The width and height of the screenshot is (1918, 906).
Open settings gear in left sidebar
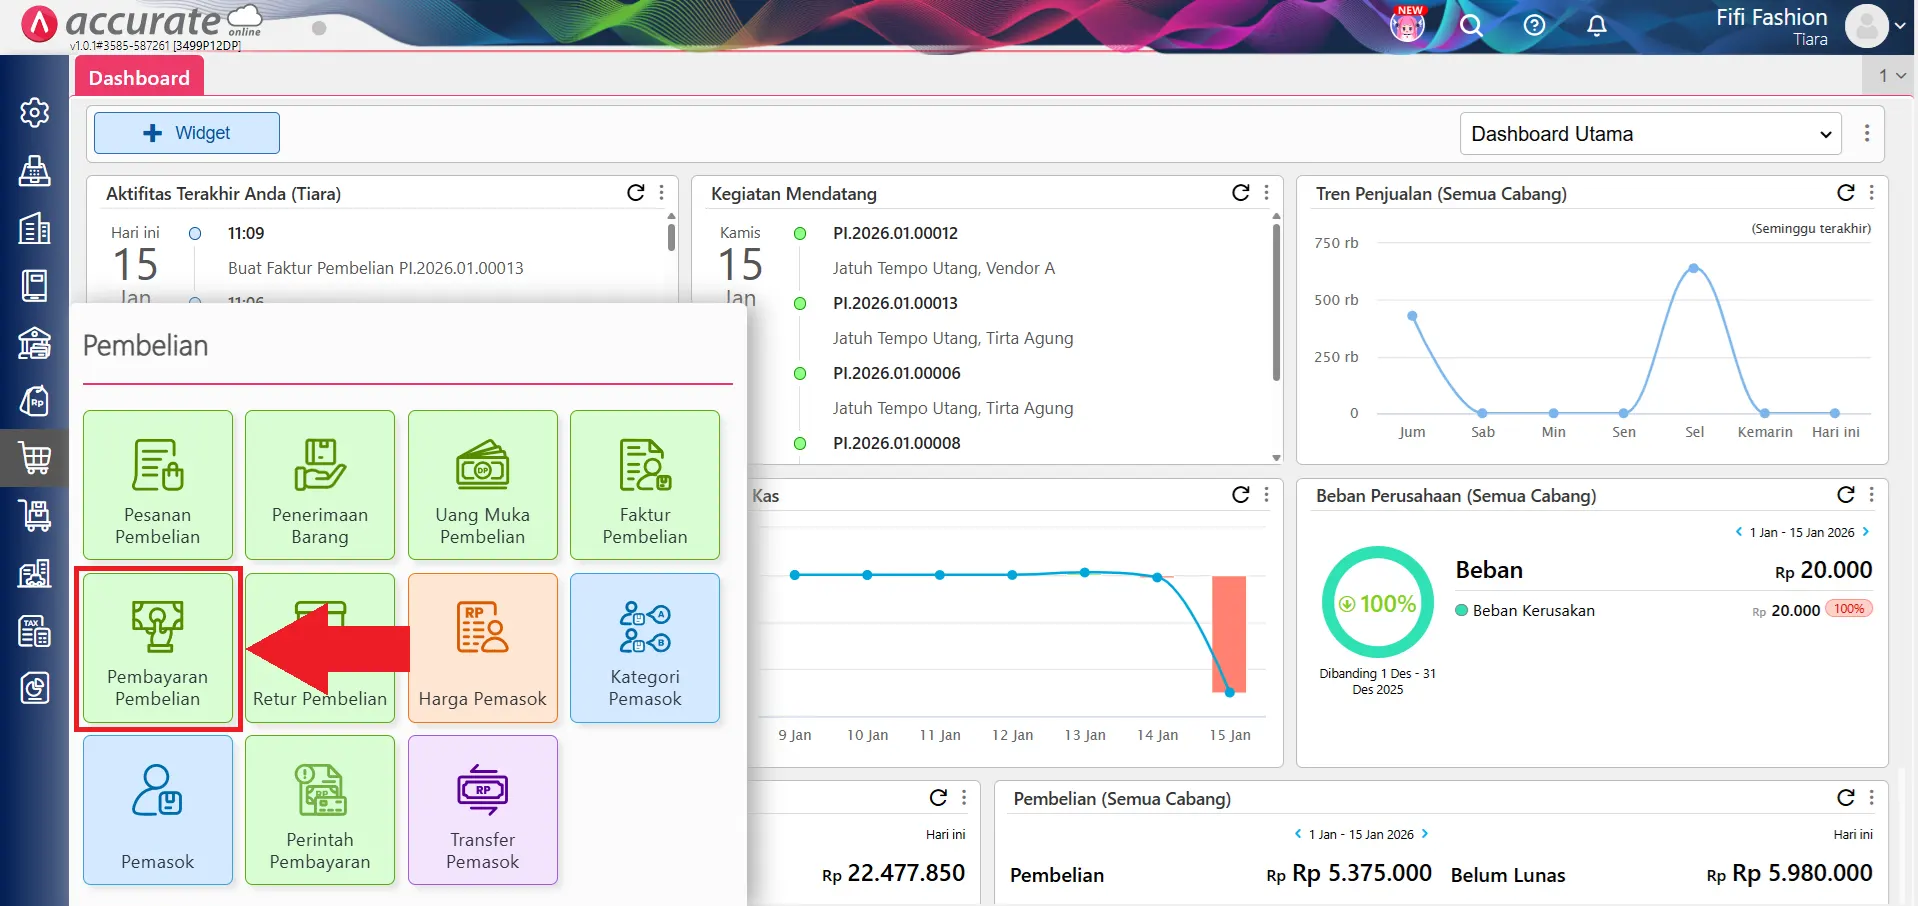pyautogui.click(x=35, y=113)
